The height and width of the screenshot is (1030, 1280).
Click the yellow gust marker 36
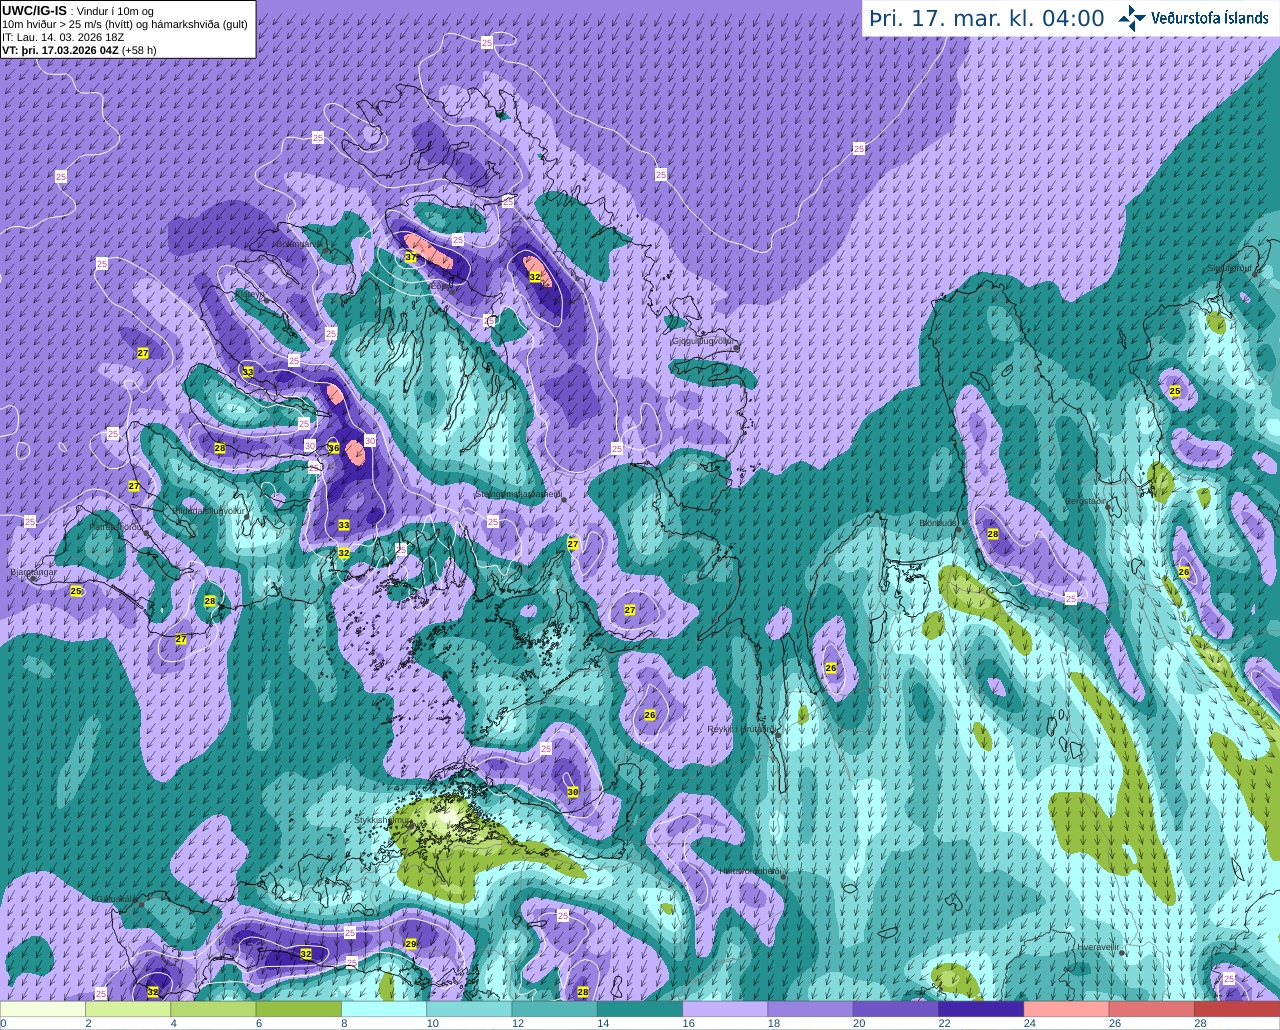(334, 448)
